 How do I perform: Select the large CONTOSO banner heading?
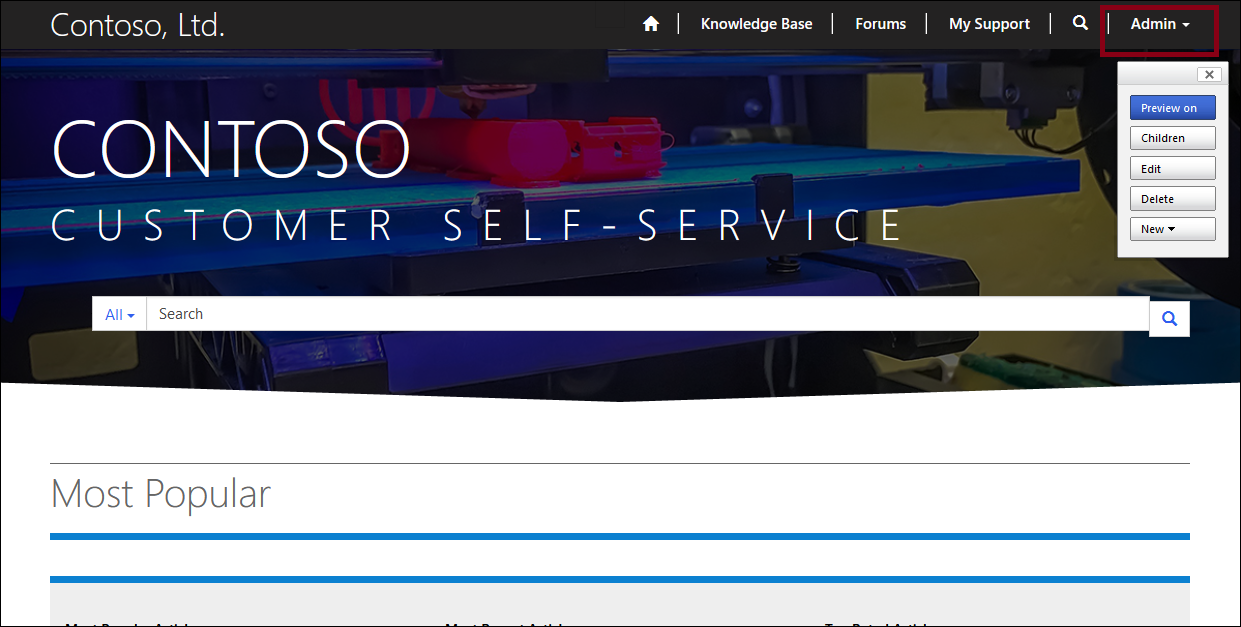(231, 150)
